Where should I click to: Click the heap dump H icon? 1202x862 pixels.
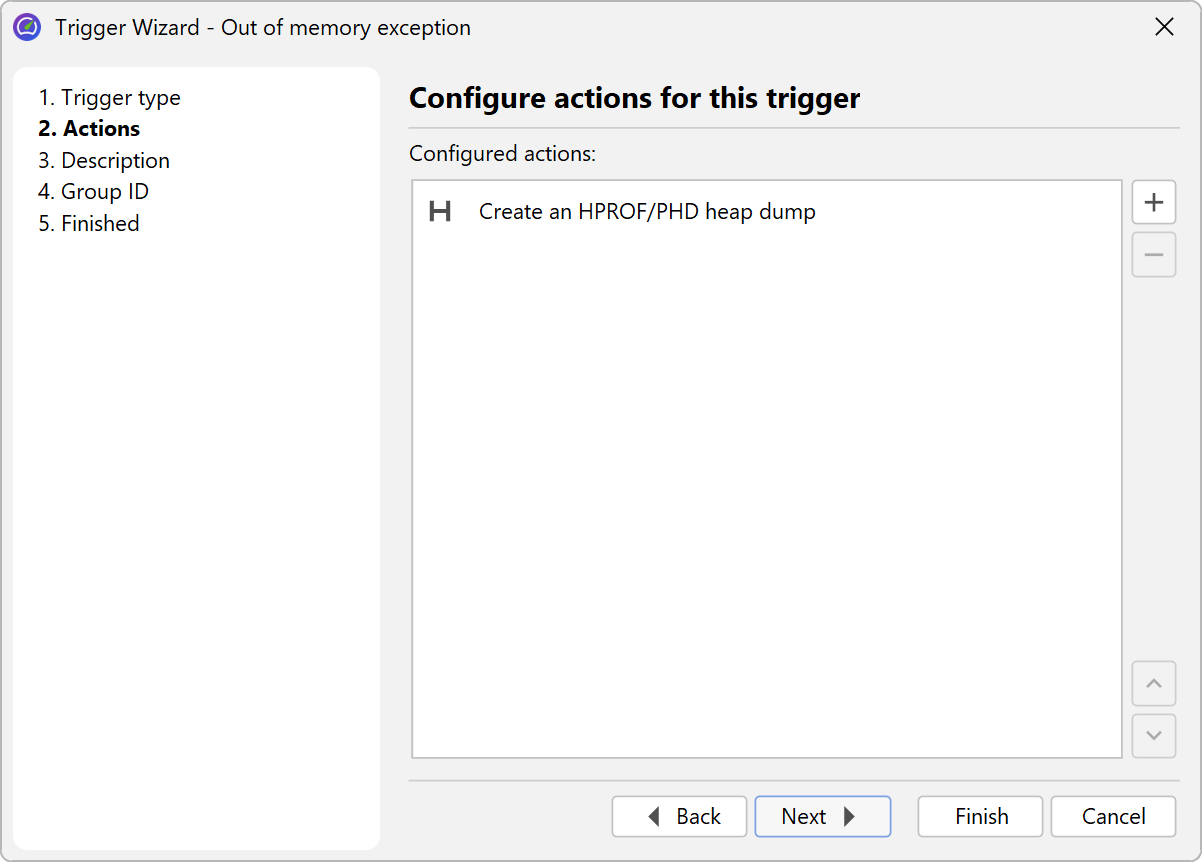440,212
